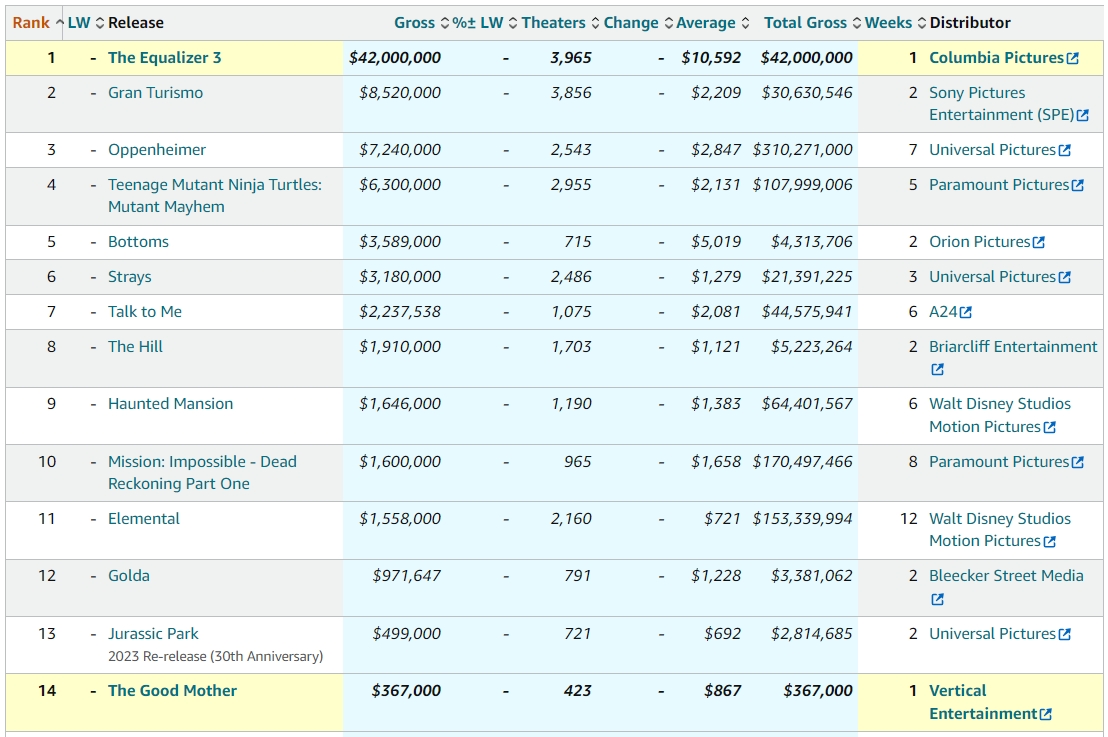Open Bleecker Street Media distributor link
The width and height of the screenshot is (1108, 737).
click(1006, 576)
